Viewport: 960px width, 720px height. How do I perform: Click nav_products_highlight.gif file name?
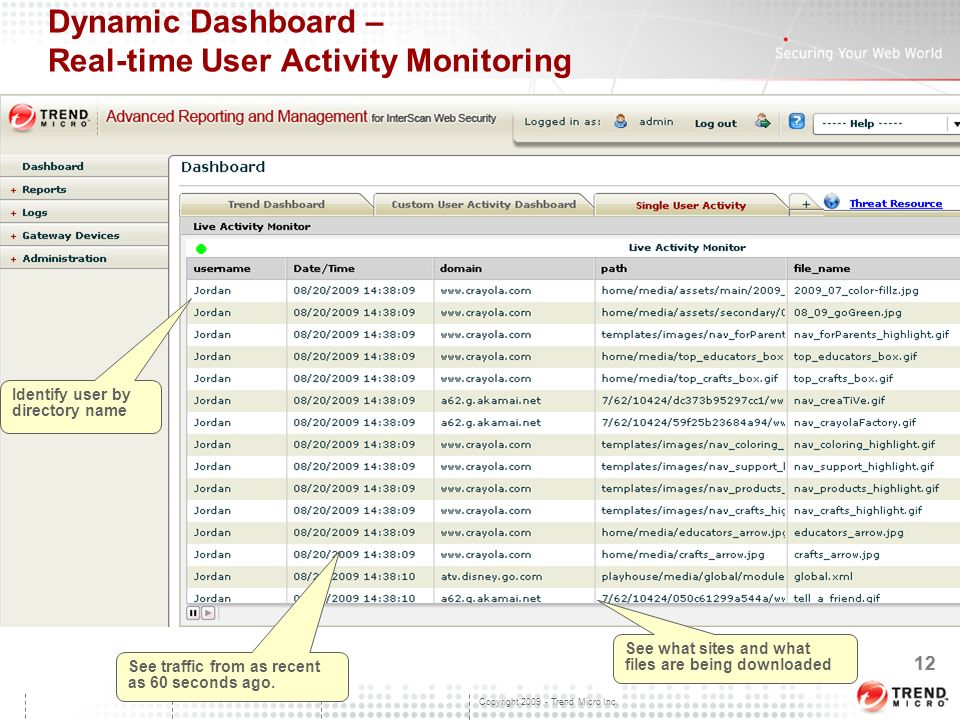point(866,489)
